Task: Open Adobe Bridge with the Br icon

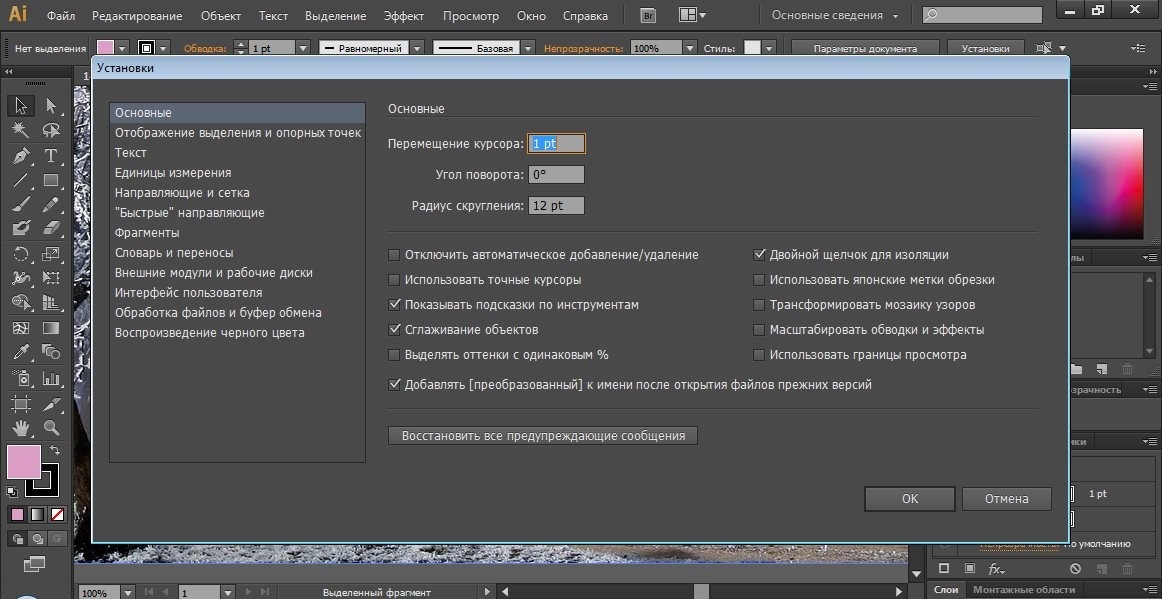Action: click(648, 16)
